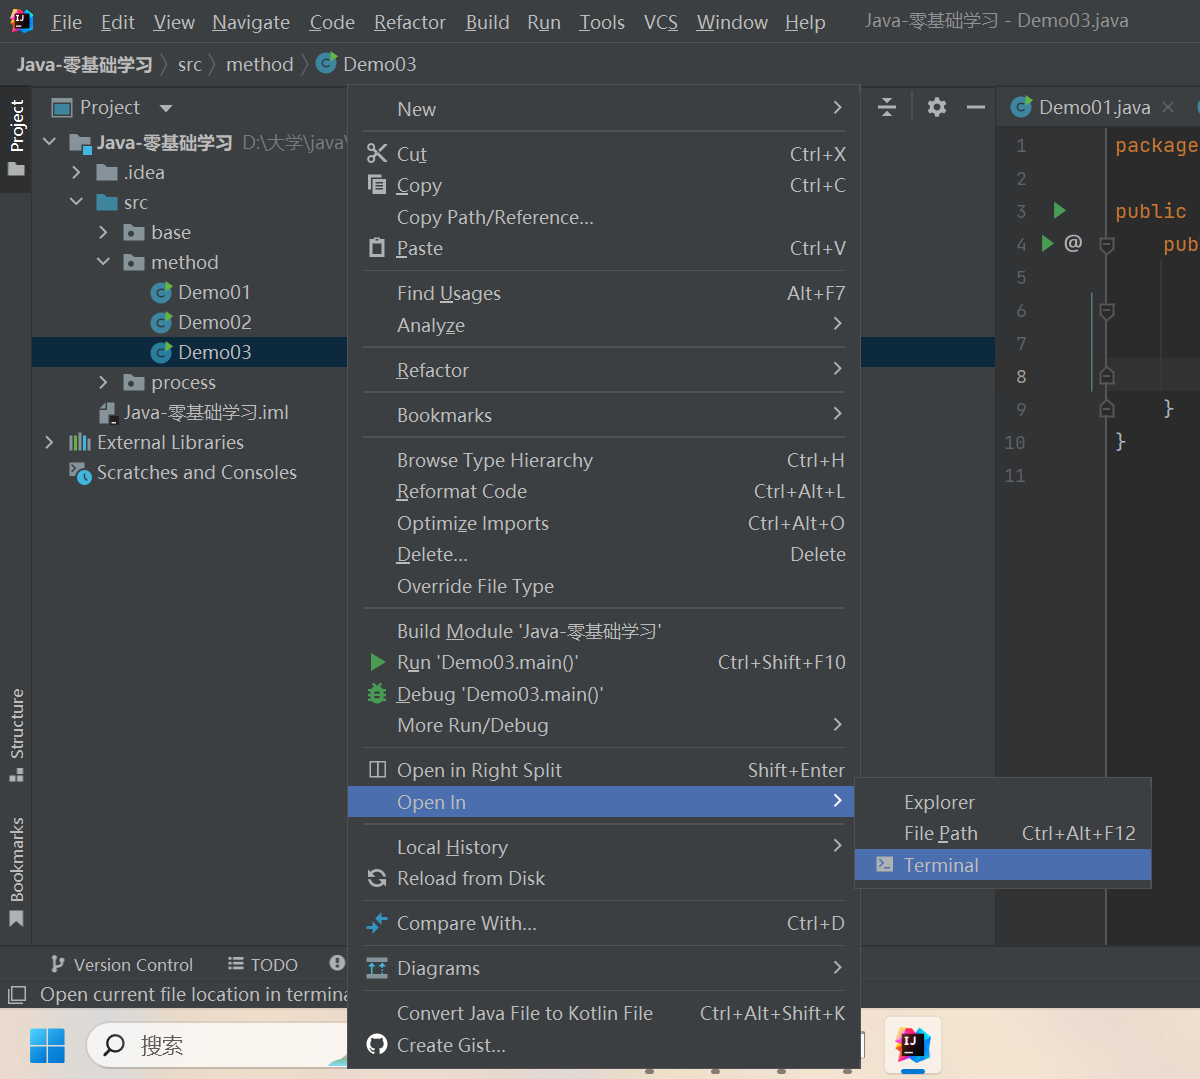
Task: Toggle the Bookmarks side tool window button
Action: point(16,871)
